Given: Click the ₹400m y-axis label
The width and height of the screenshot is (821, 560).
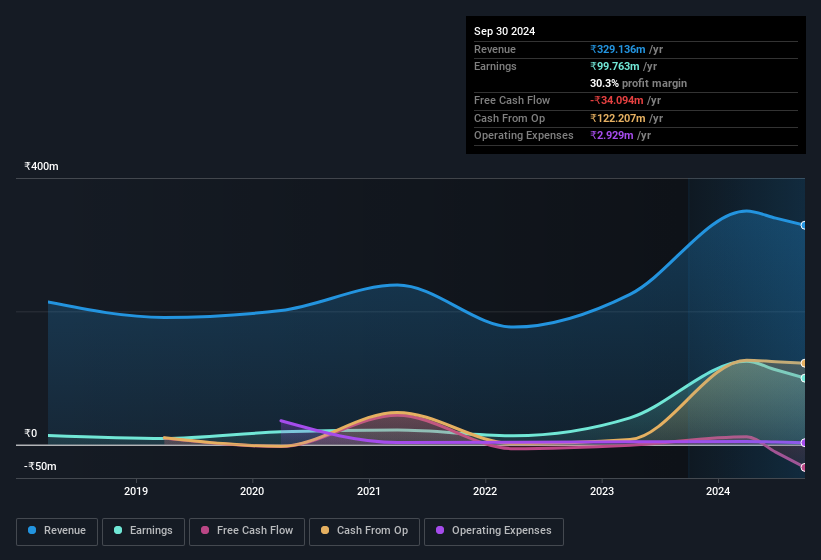Looking at the screenshot, I should [41, 166].
